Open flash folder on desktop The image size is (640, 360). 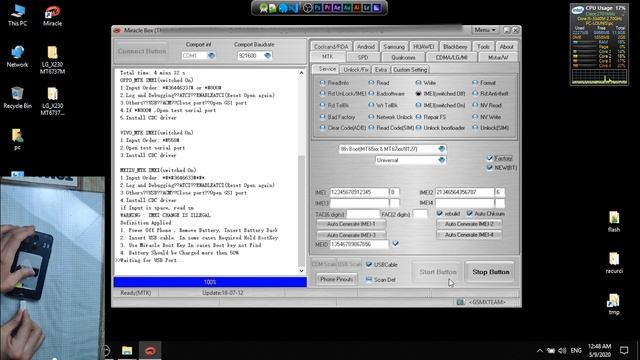[614, 222]
